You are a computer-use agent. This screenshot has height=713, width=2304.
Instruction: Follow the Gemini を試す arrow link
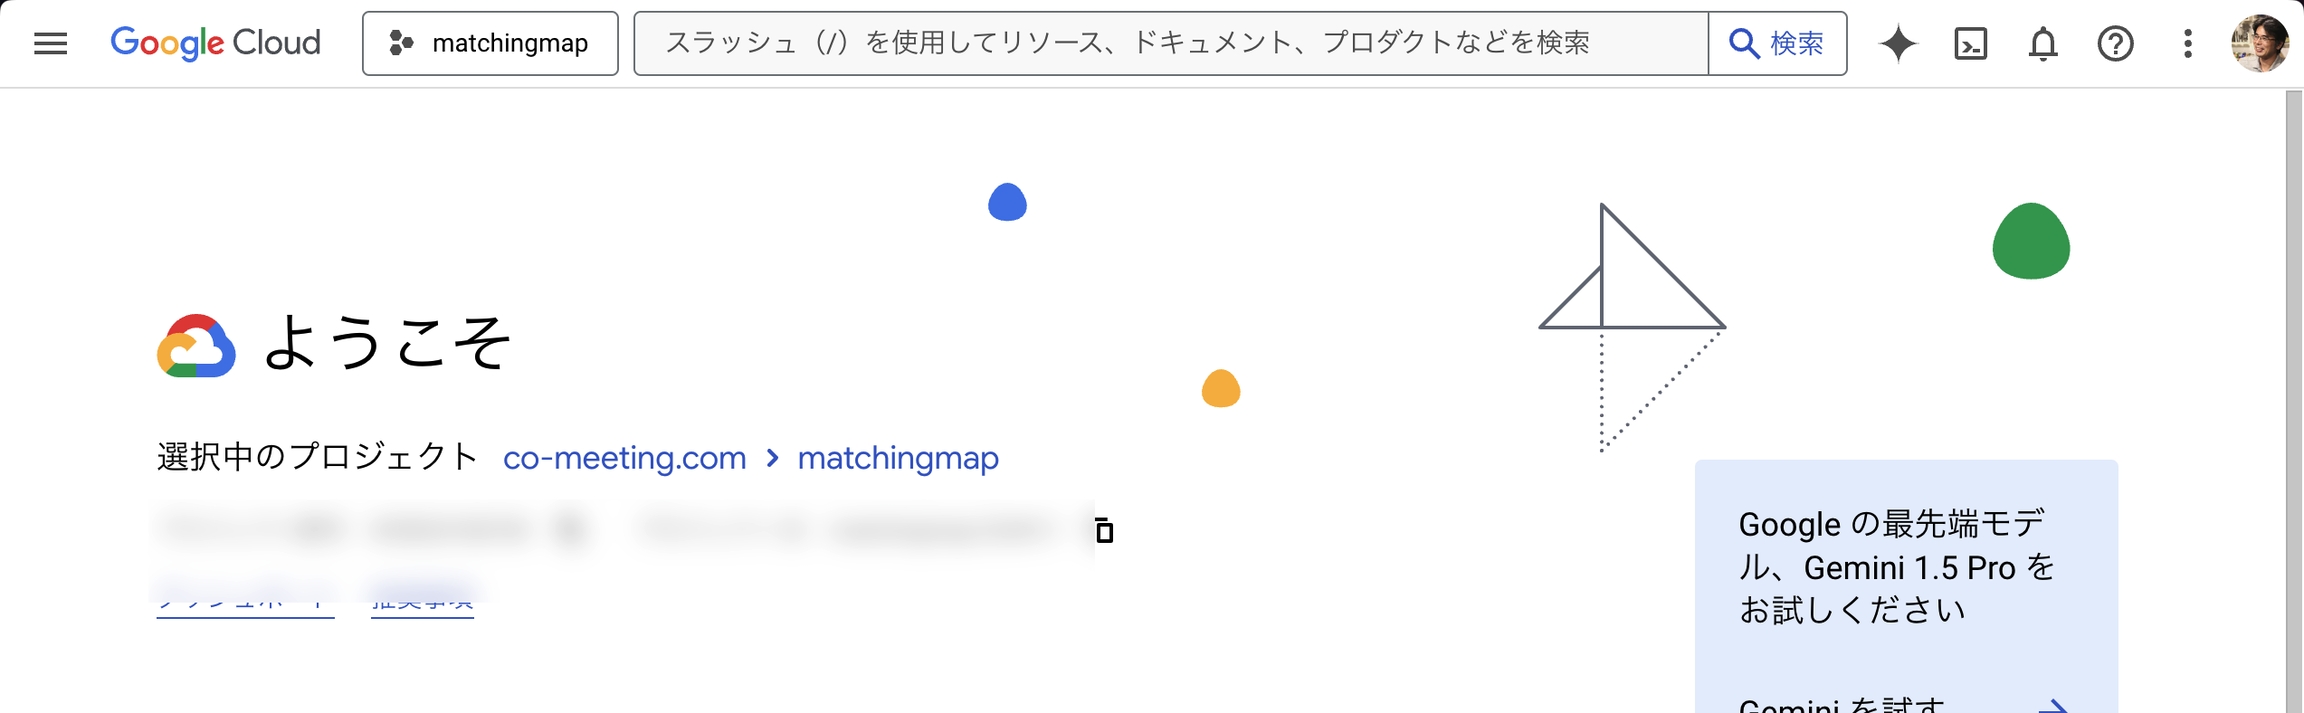click(x=2052, y=706)
